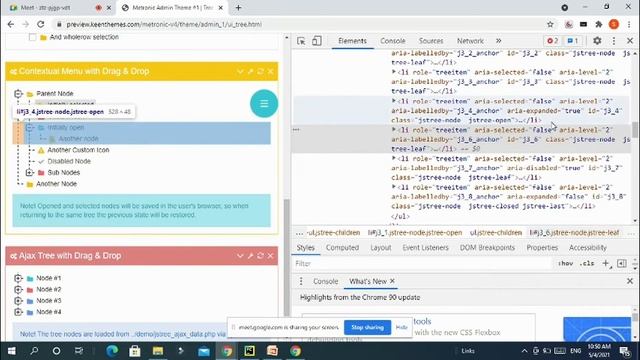Open Microsoft Edge from taskbar
Image resolution: width=640 pixels, height=360 pixels.
tap(112, 351)
